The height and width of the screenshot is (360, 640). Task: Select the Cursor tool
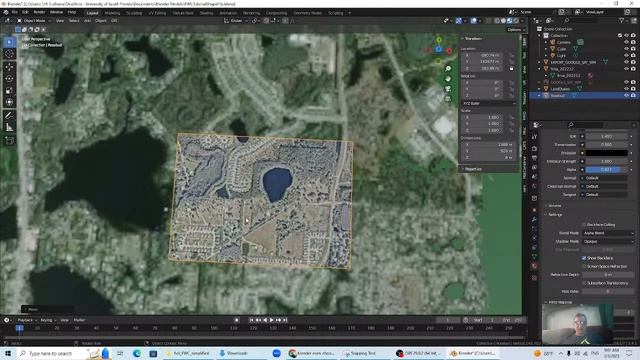pos(10,54)
